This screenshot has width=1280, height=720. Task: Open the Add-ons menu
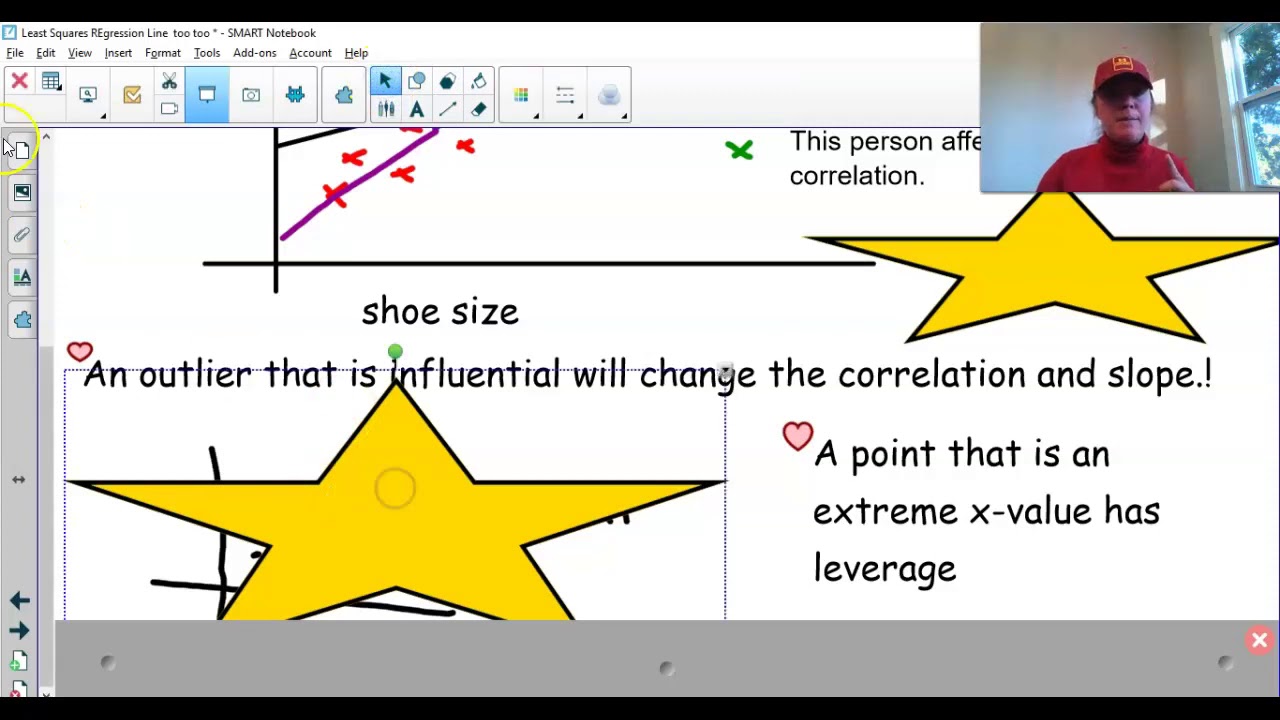255,53
